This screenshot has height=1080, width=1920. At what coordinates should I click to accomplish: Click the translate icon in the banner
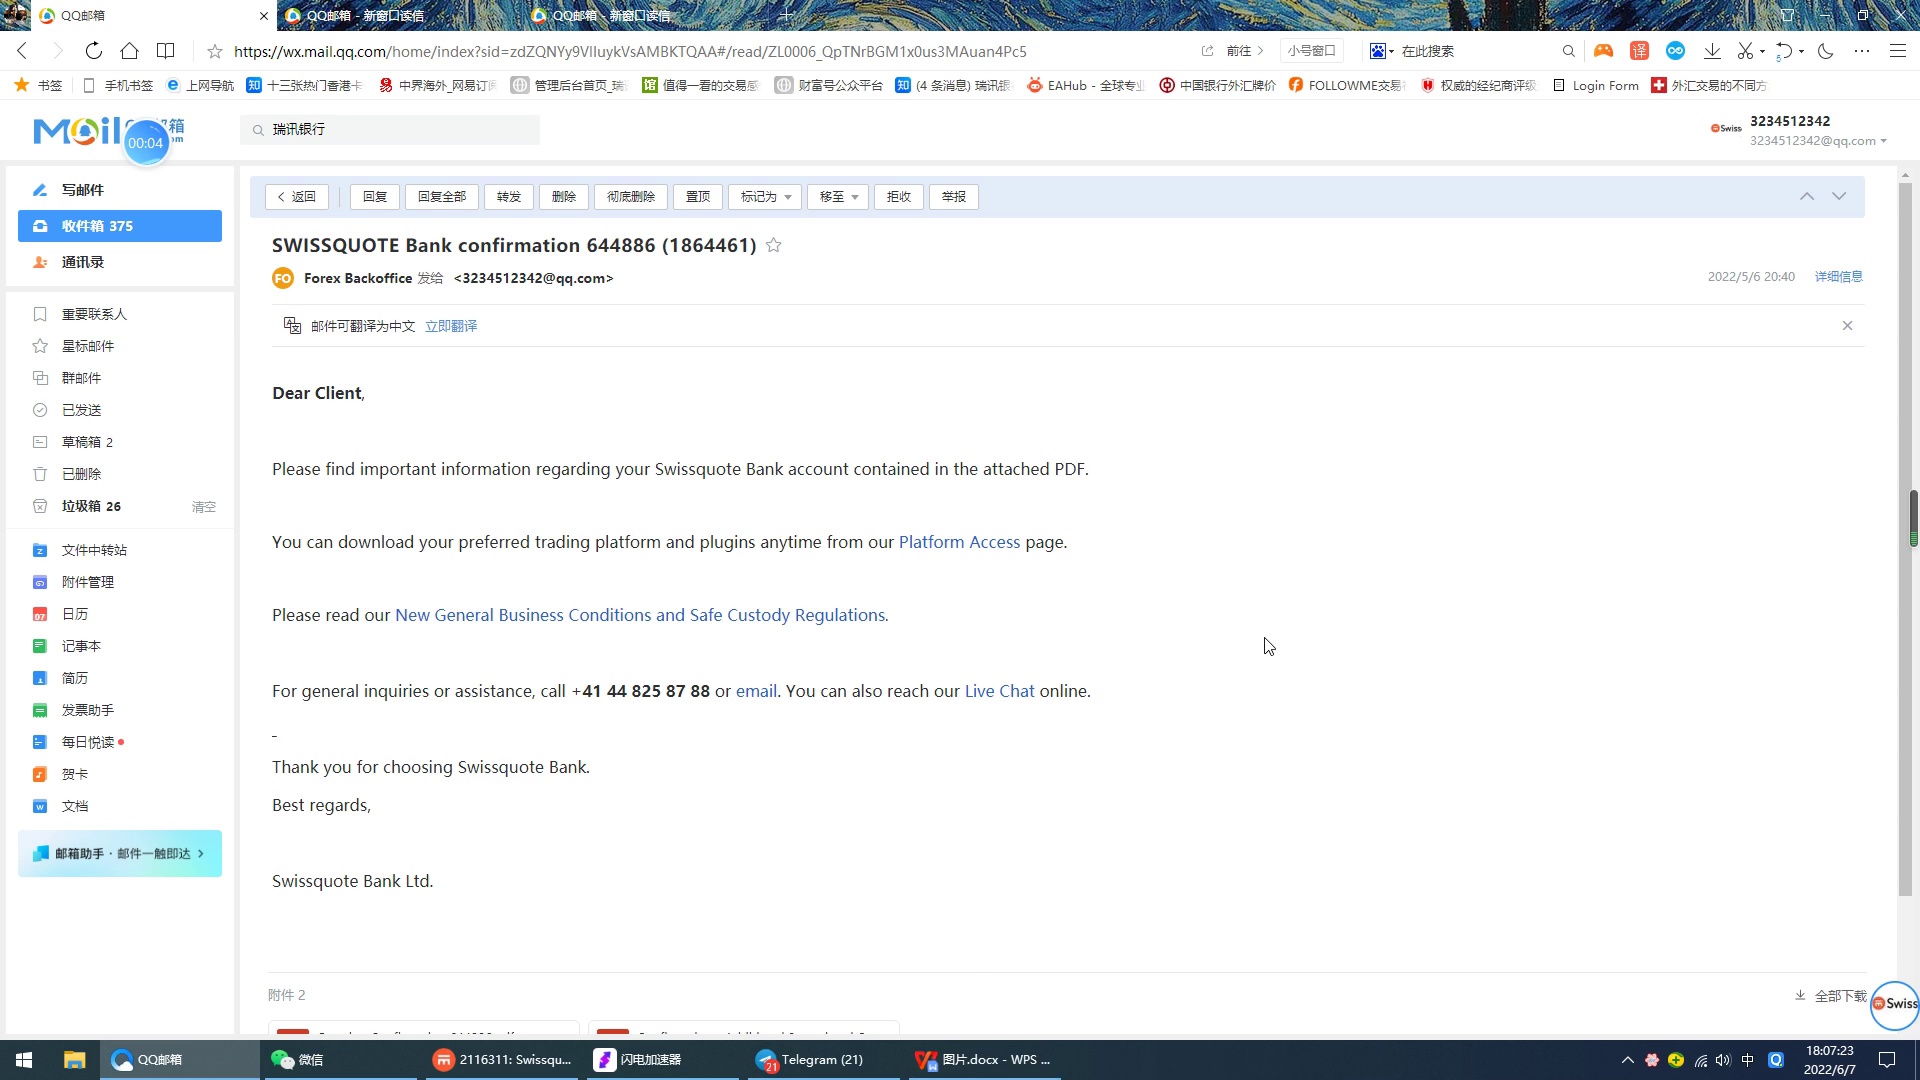click(x=292, y=326)
